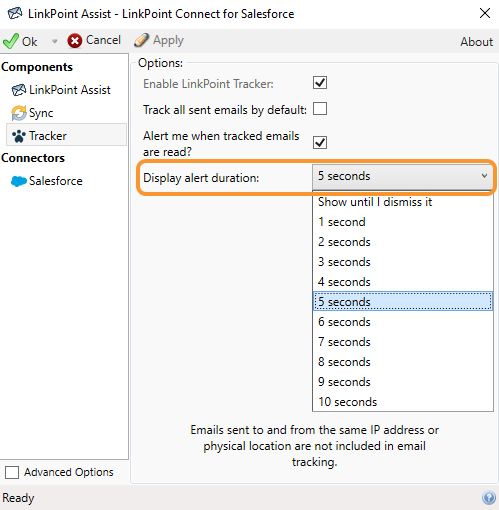The image size is (499, 510).
Task: Close the LinkPoint Assist window
Action: pyautogui.click(x=485, y=13)
